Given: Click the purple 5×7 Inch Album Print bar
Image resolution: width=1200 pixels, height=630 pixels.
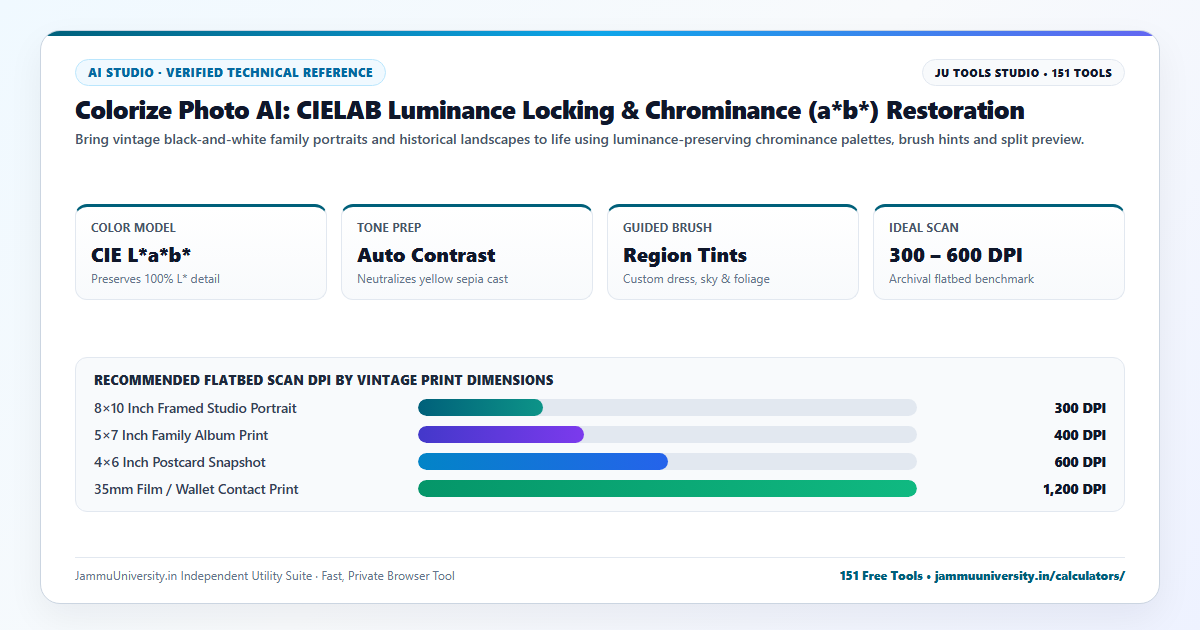Looking at the screenshot, I should [501, 435].
